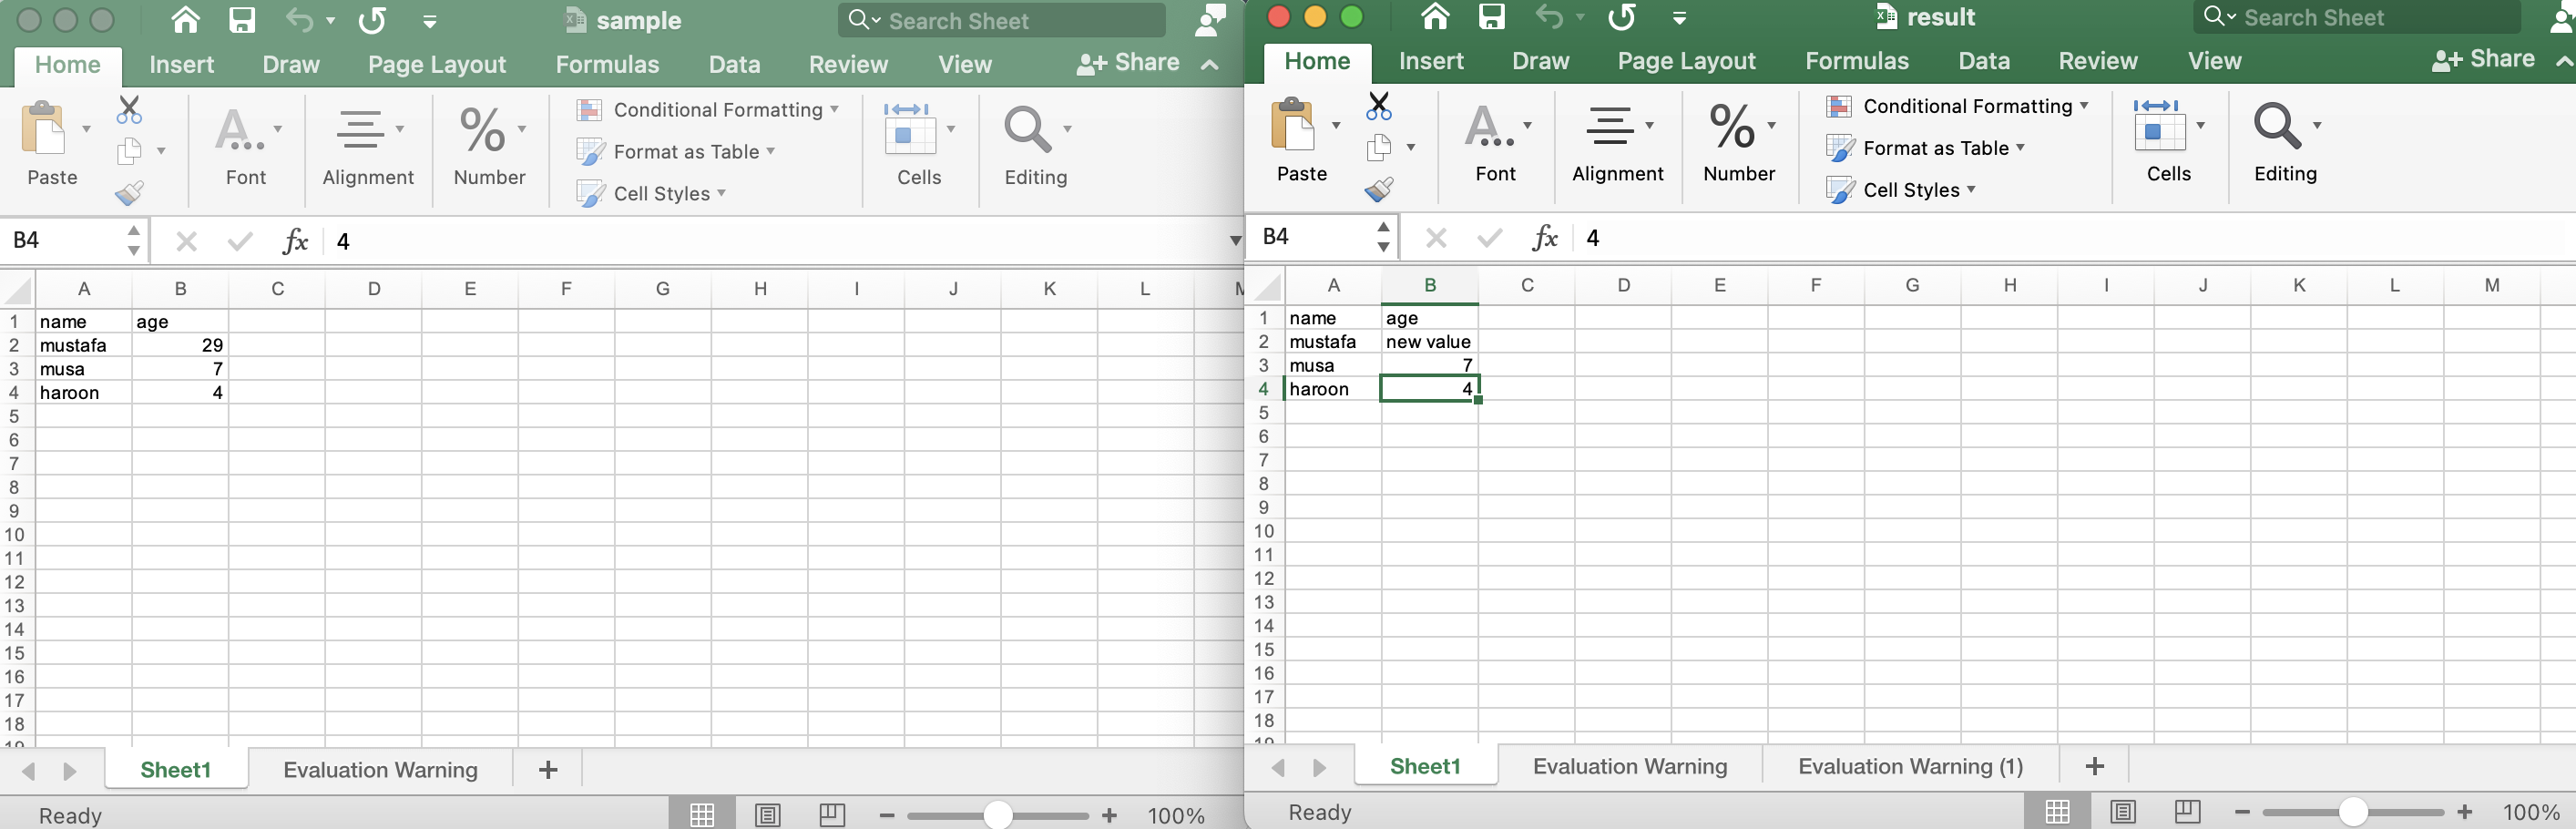
Task: Open the Data tab in the result window
Action: click(1984, 60)
